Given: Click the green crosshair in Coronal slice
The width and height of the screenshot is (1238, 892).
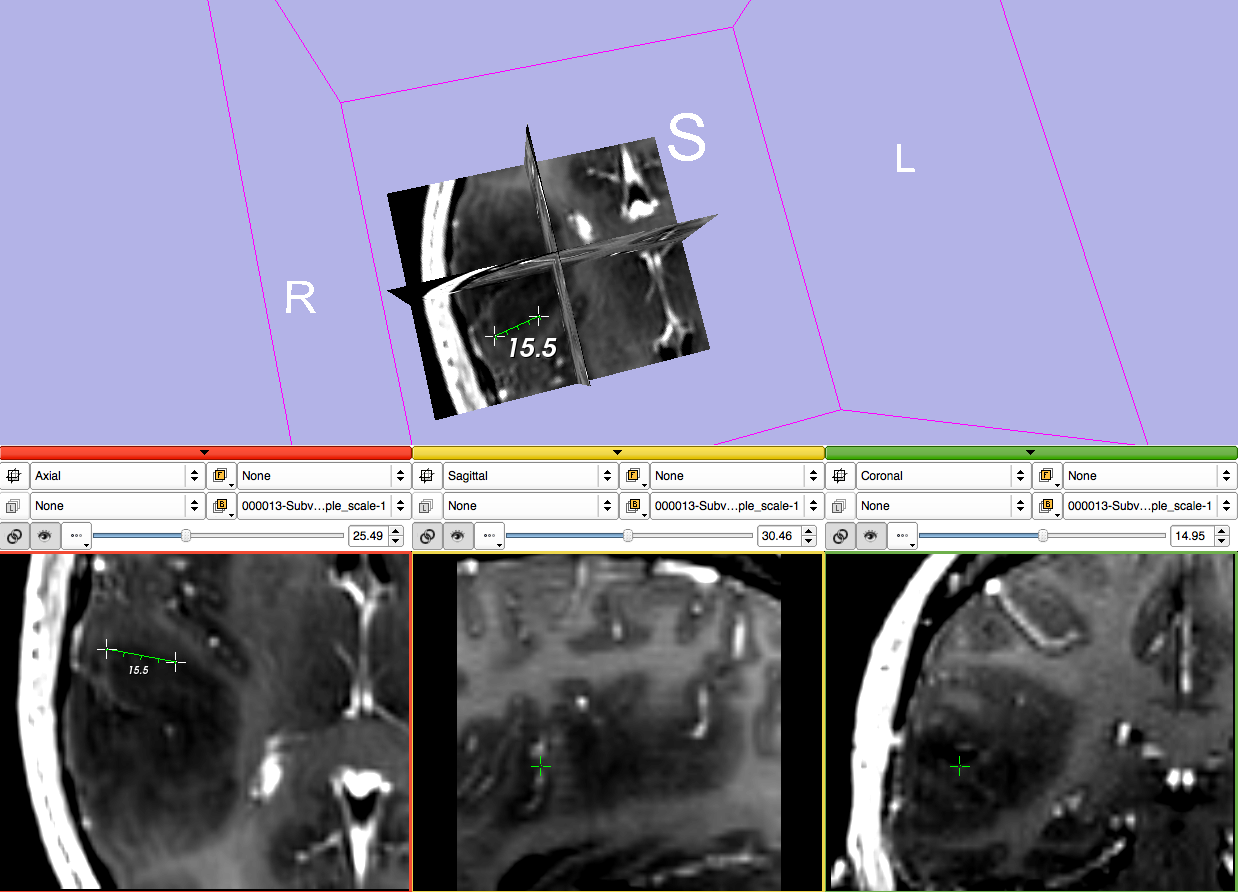Looking at the screenshot, I should click(960, 766).
